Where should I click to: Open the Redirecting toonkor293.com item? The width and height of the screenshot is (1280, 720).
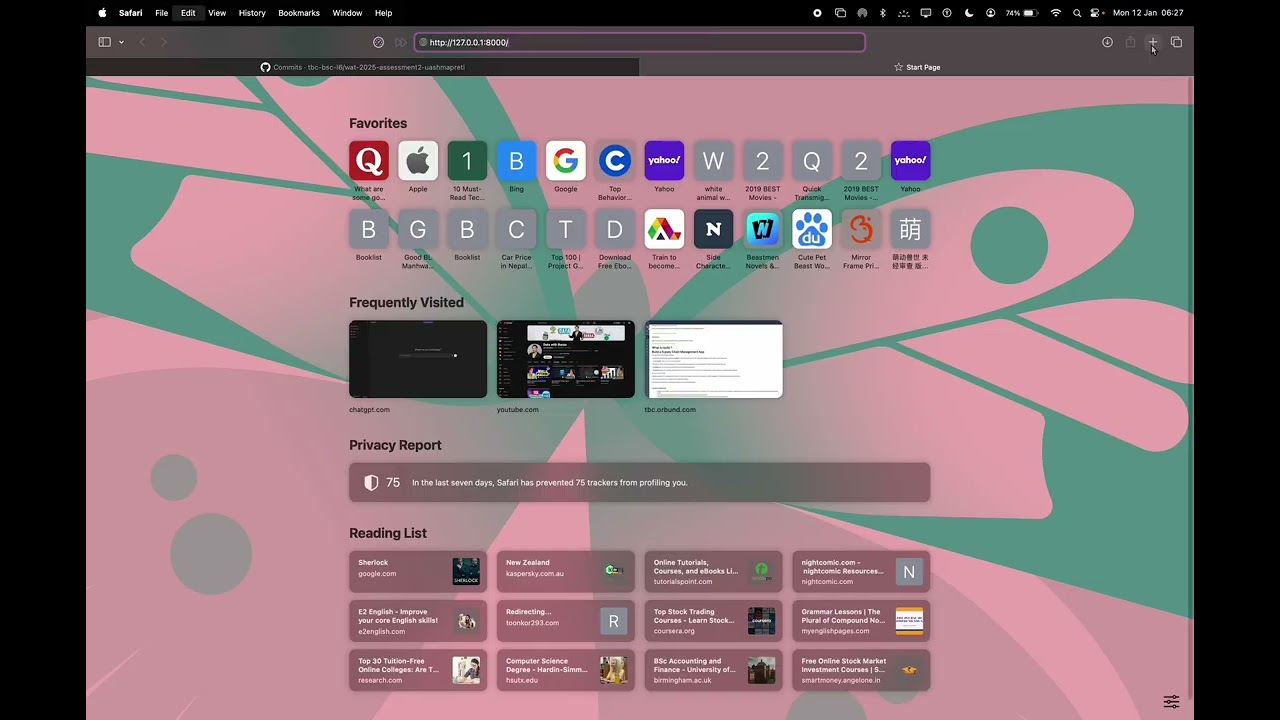point(566,621)
